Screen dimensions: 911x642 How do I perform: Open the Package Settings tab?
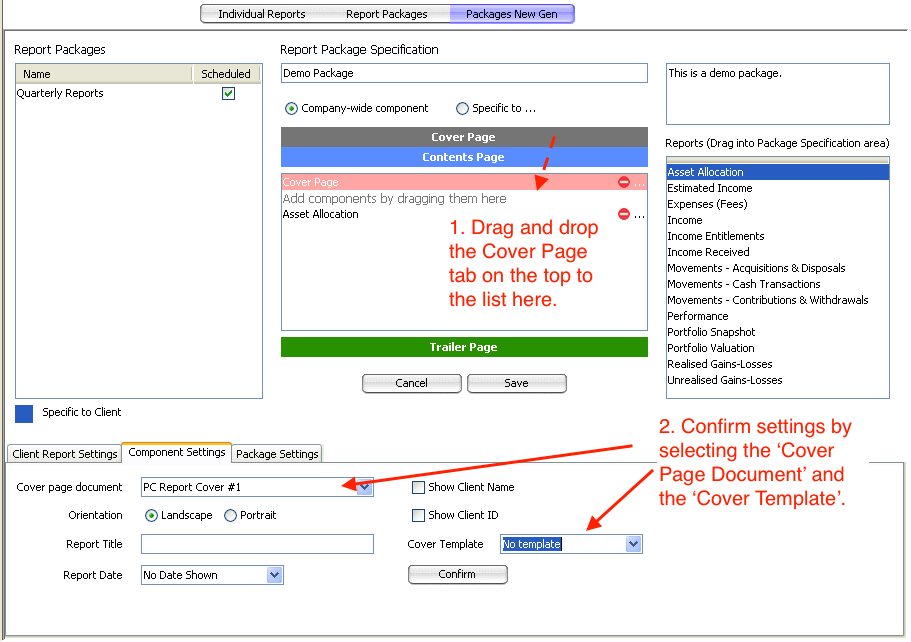click(277, 453)
